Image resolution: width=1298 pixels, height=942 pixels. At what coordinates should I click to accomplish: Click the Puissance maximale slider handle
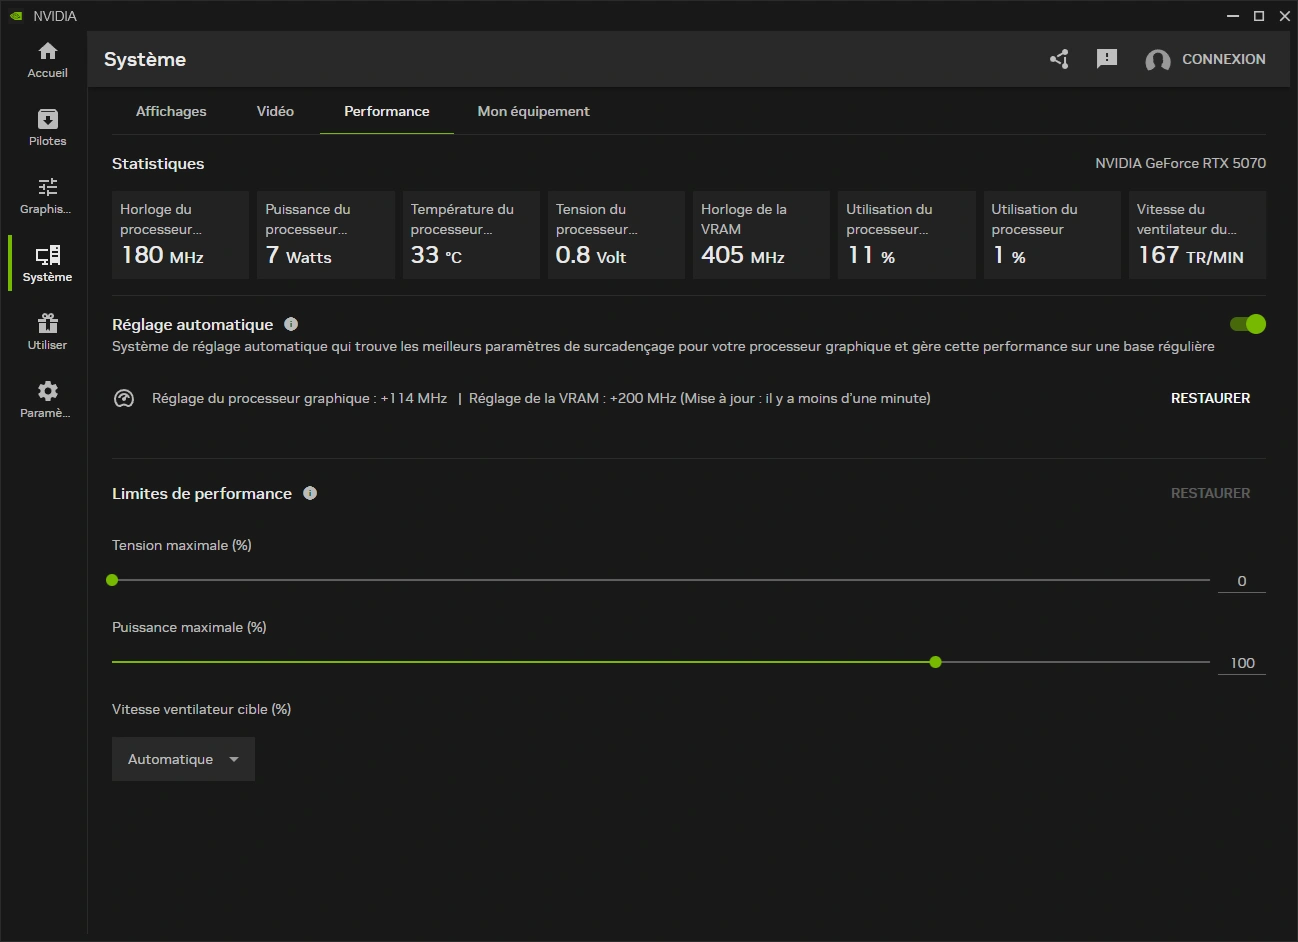pos(935,662)
